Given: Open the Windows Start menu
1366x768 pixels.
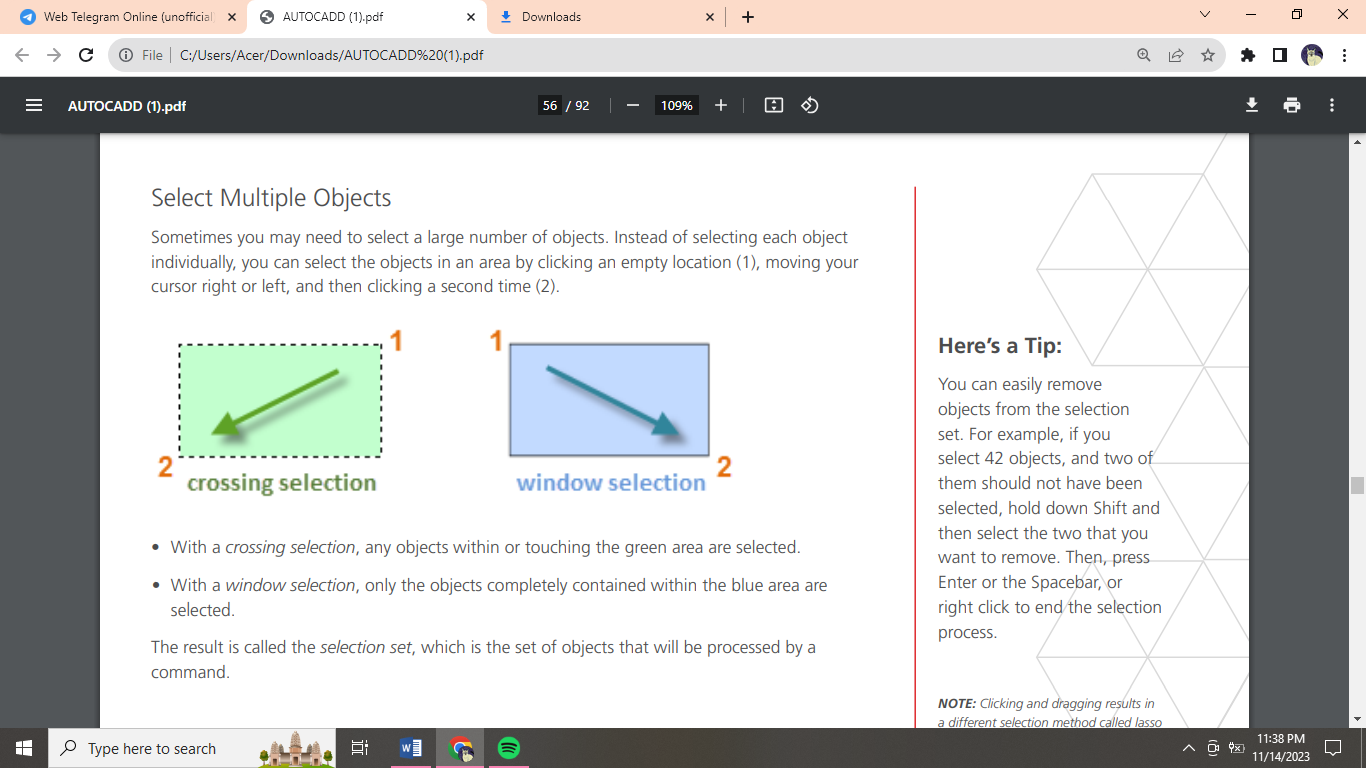Looking at the screenshot, I should point(24,748).
